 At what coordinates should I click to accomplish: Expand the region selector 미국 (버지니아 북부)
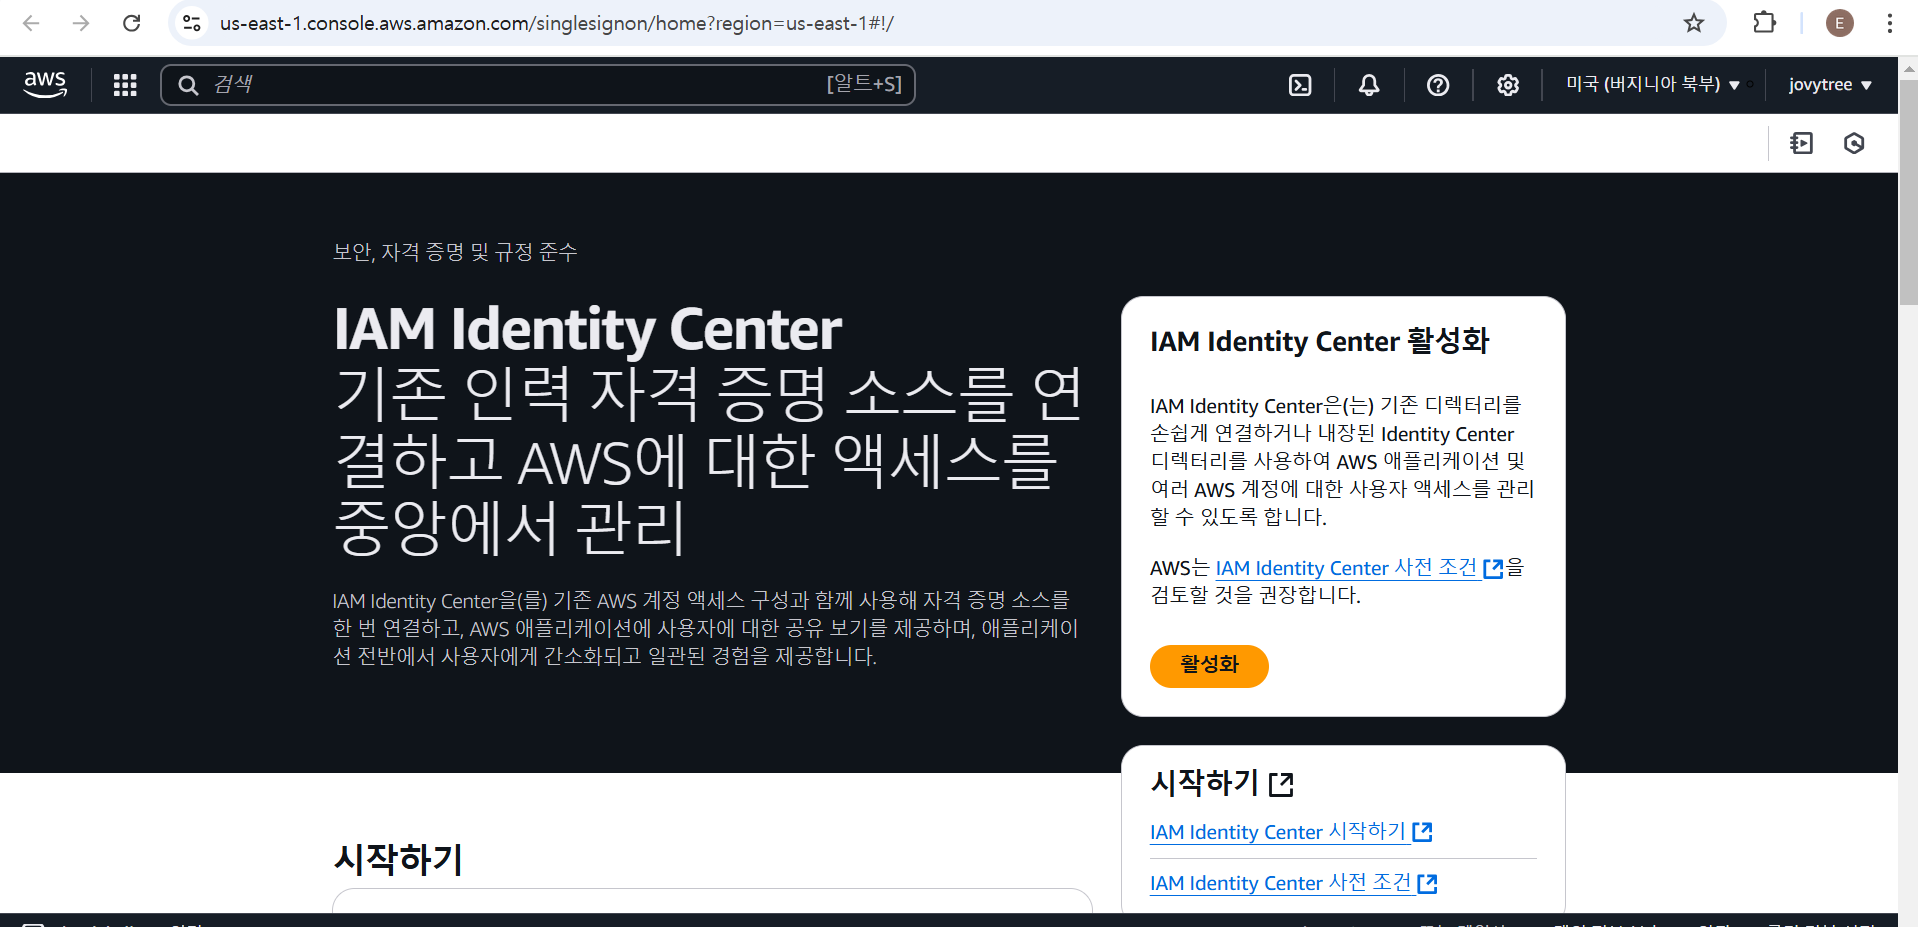pos(1653,85)
